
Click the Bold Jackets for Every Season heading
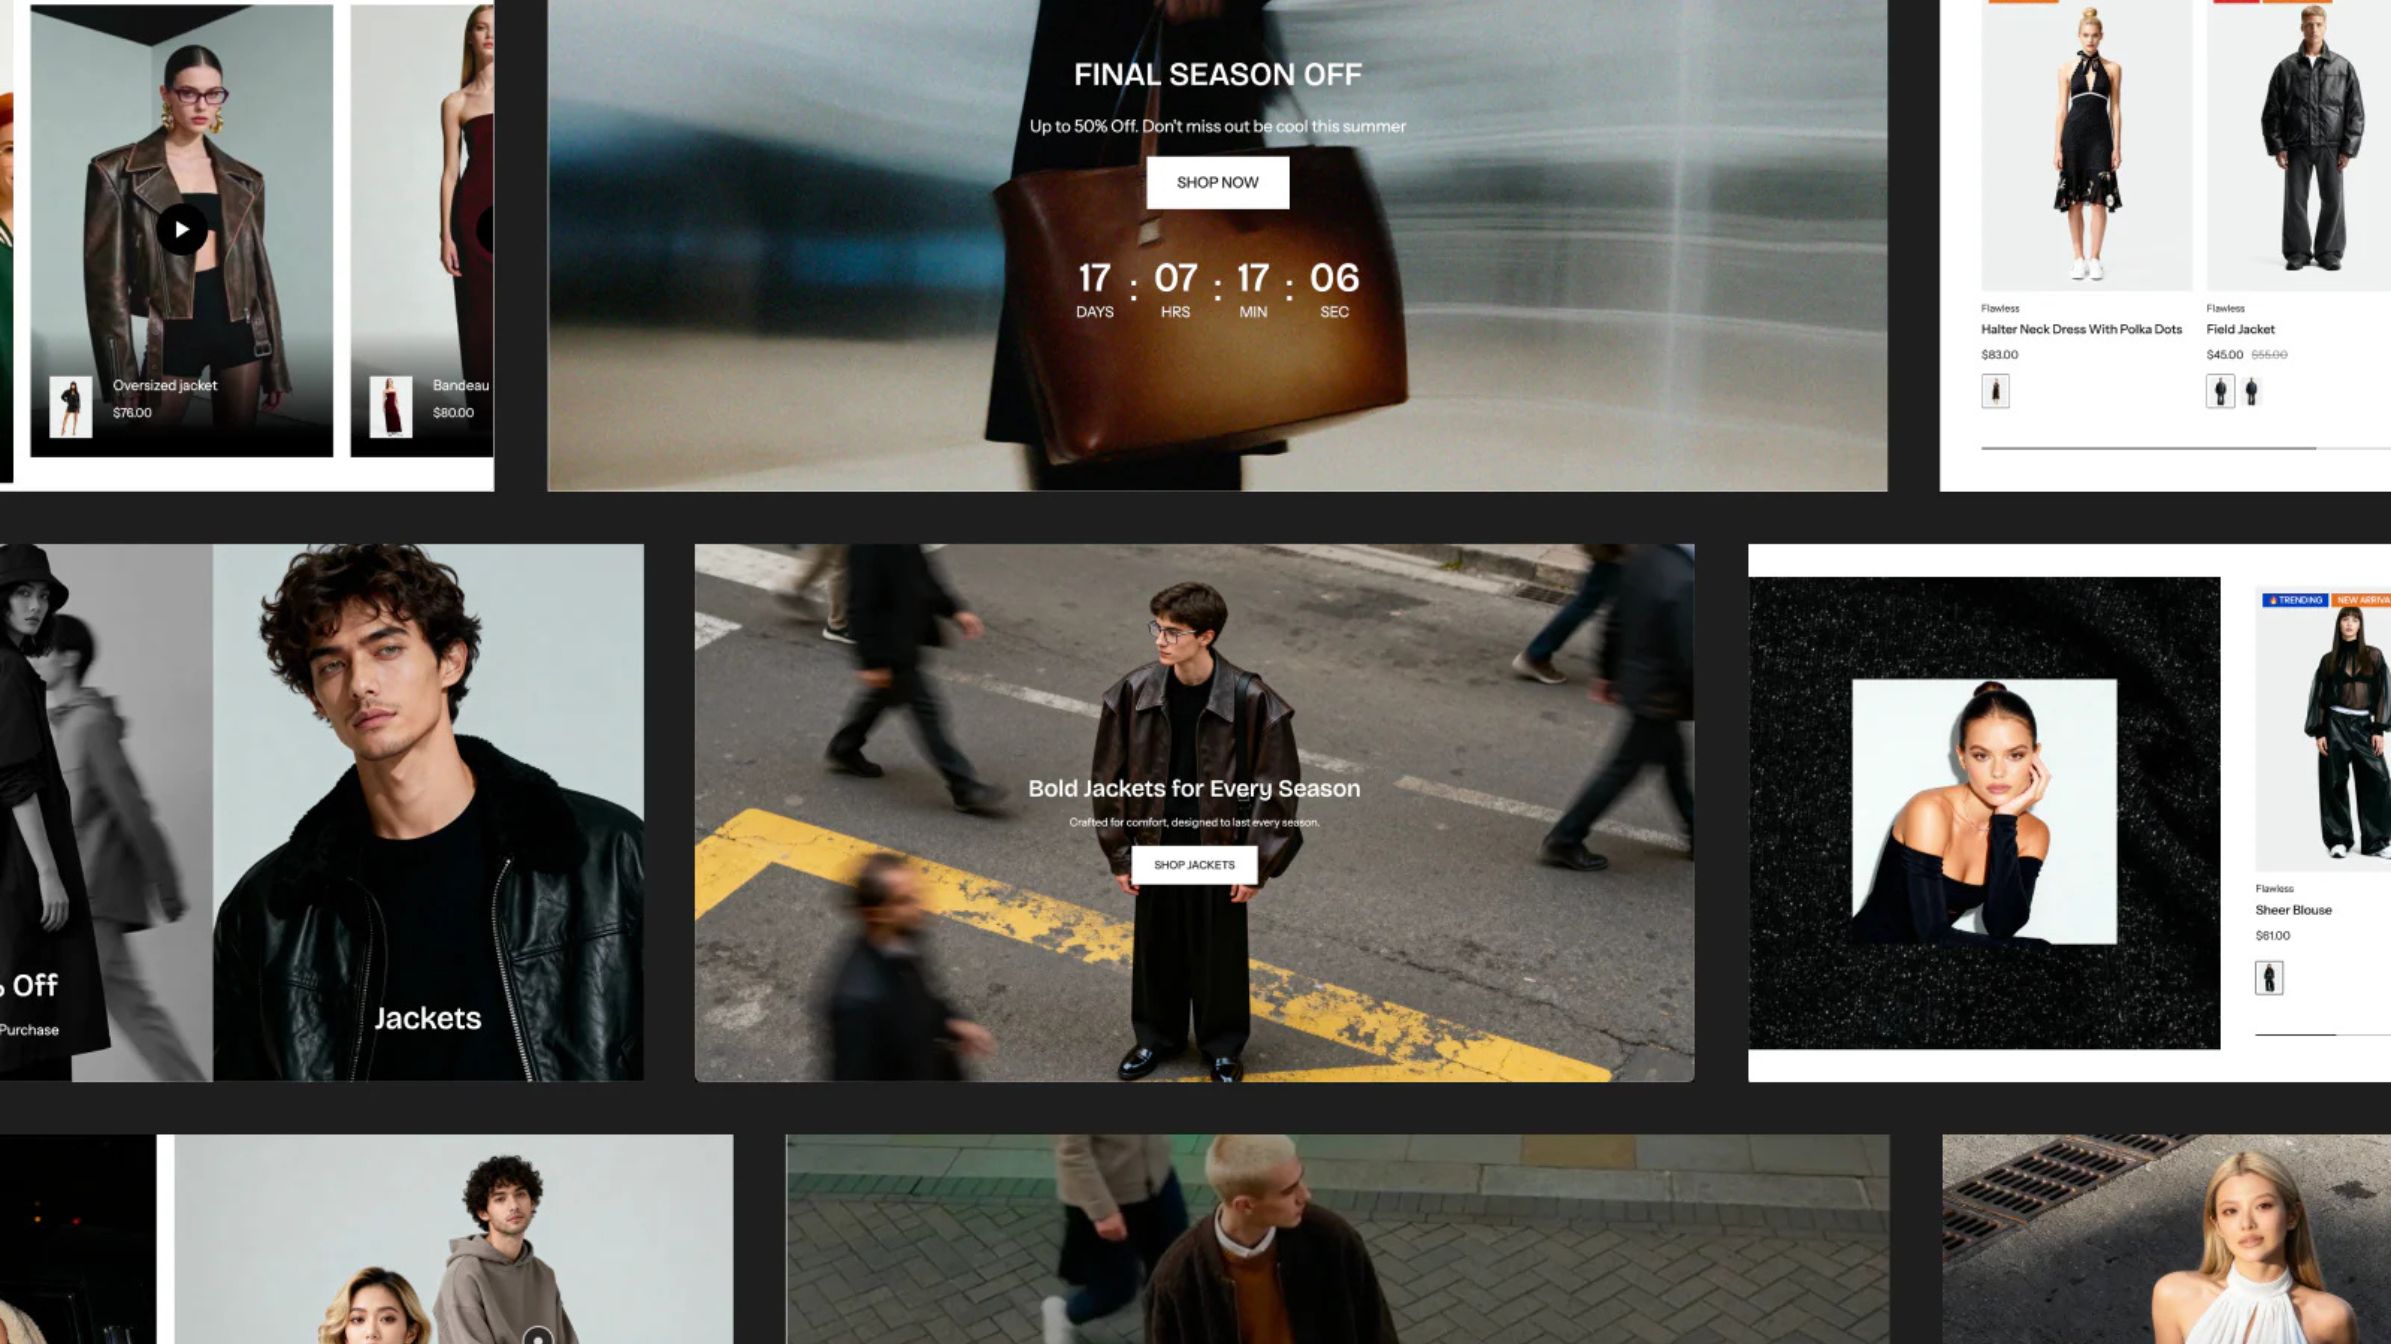tap(1194, 788)
